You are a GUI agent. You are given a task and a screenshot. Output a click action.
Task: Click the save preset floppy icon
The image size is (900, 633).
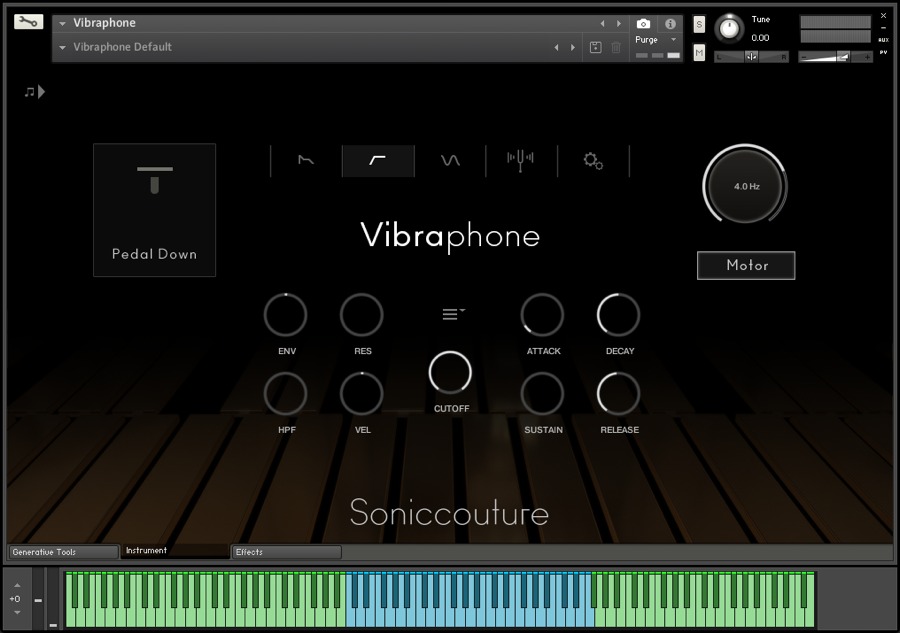pyautogui.click(x=596, y=47)
